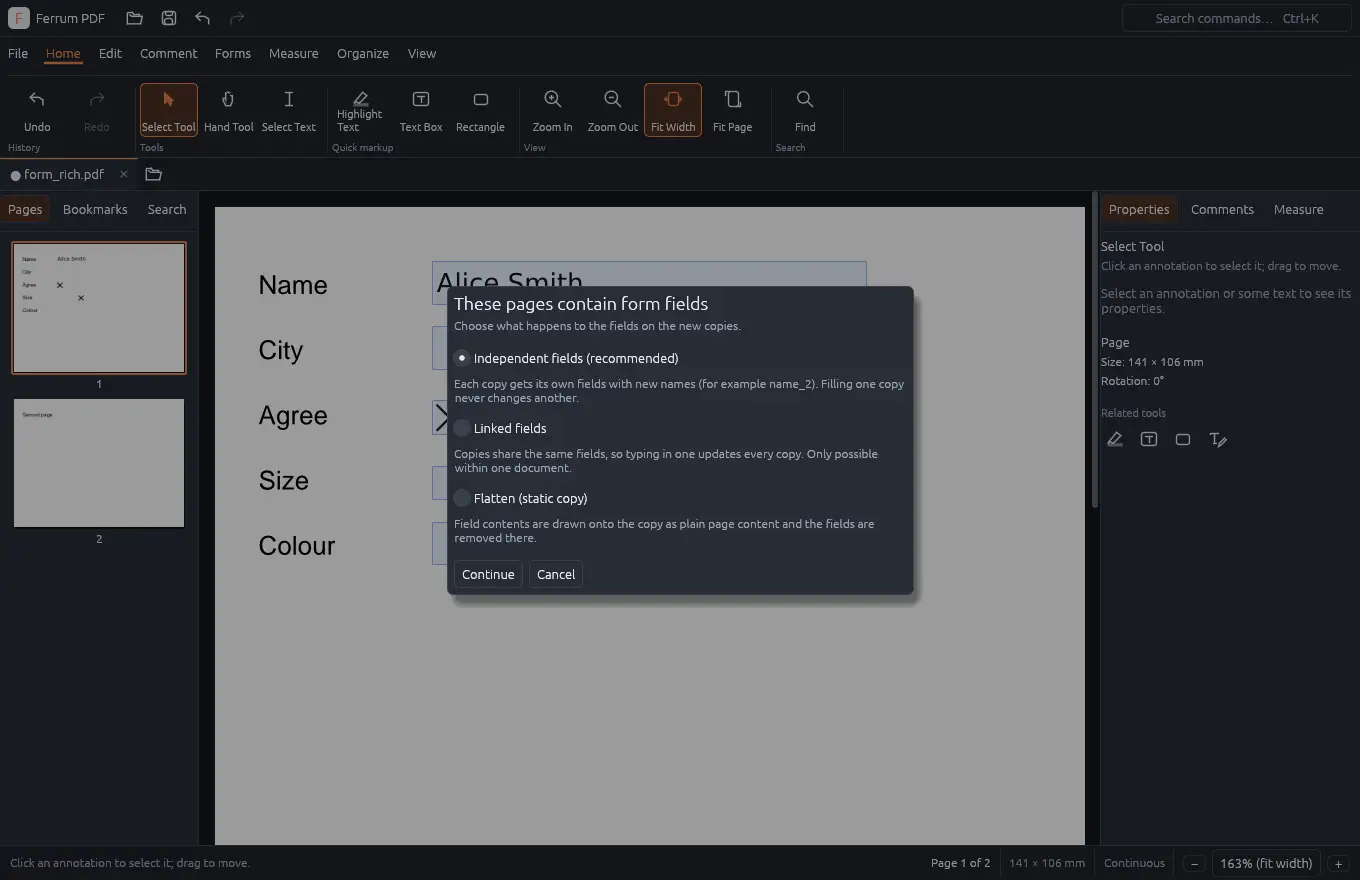This screenshot has height=880, width=1360.
Task: Open the 163% (fit width) zoom dropdown
Action: pos(1266,863)
